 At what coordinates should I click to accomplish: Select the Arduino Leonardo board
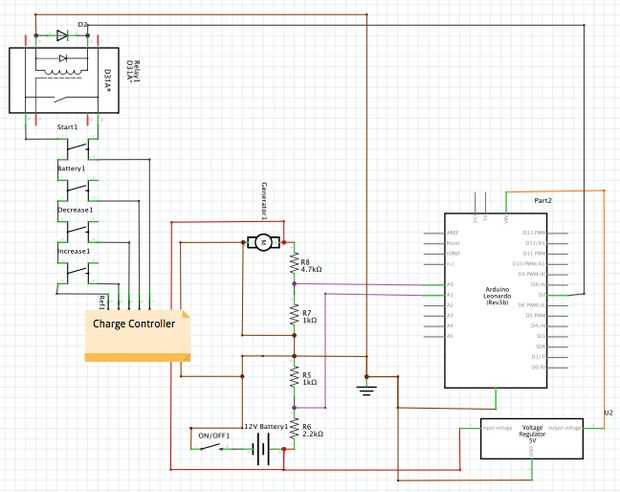(x=496, y=301)
